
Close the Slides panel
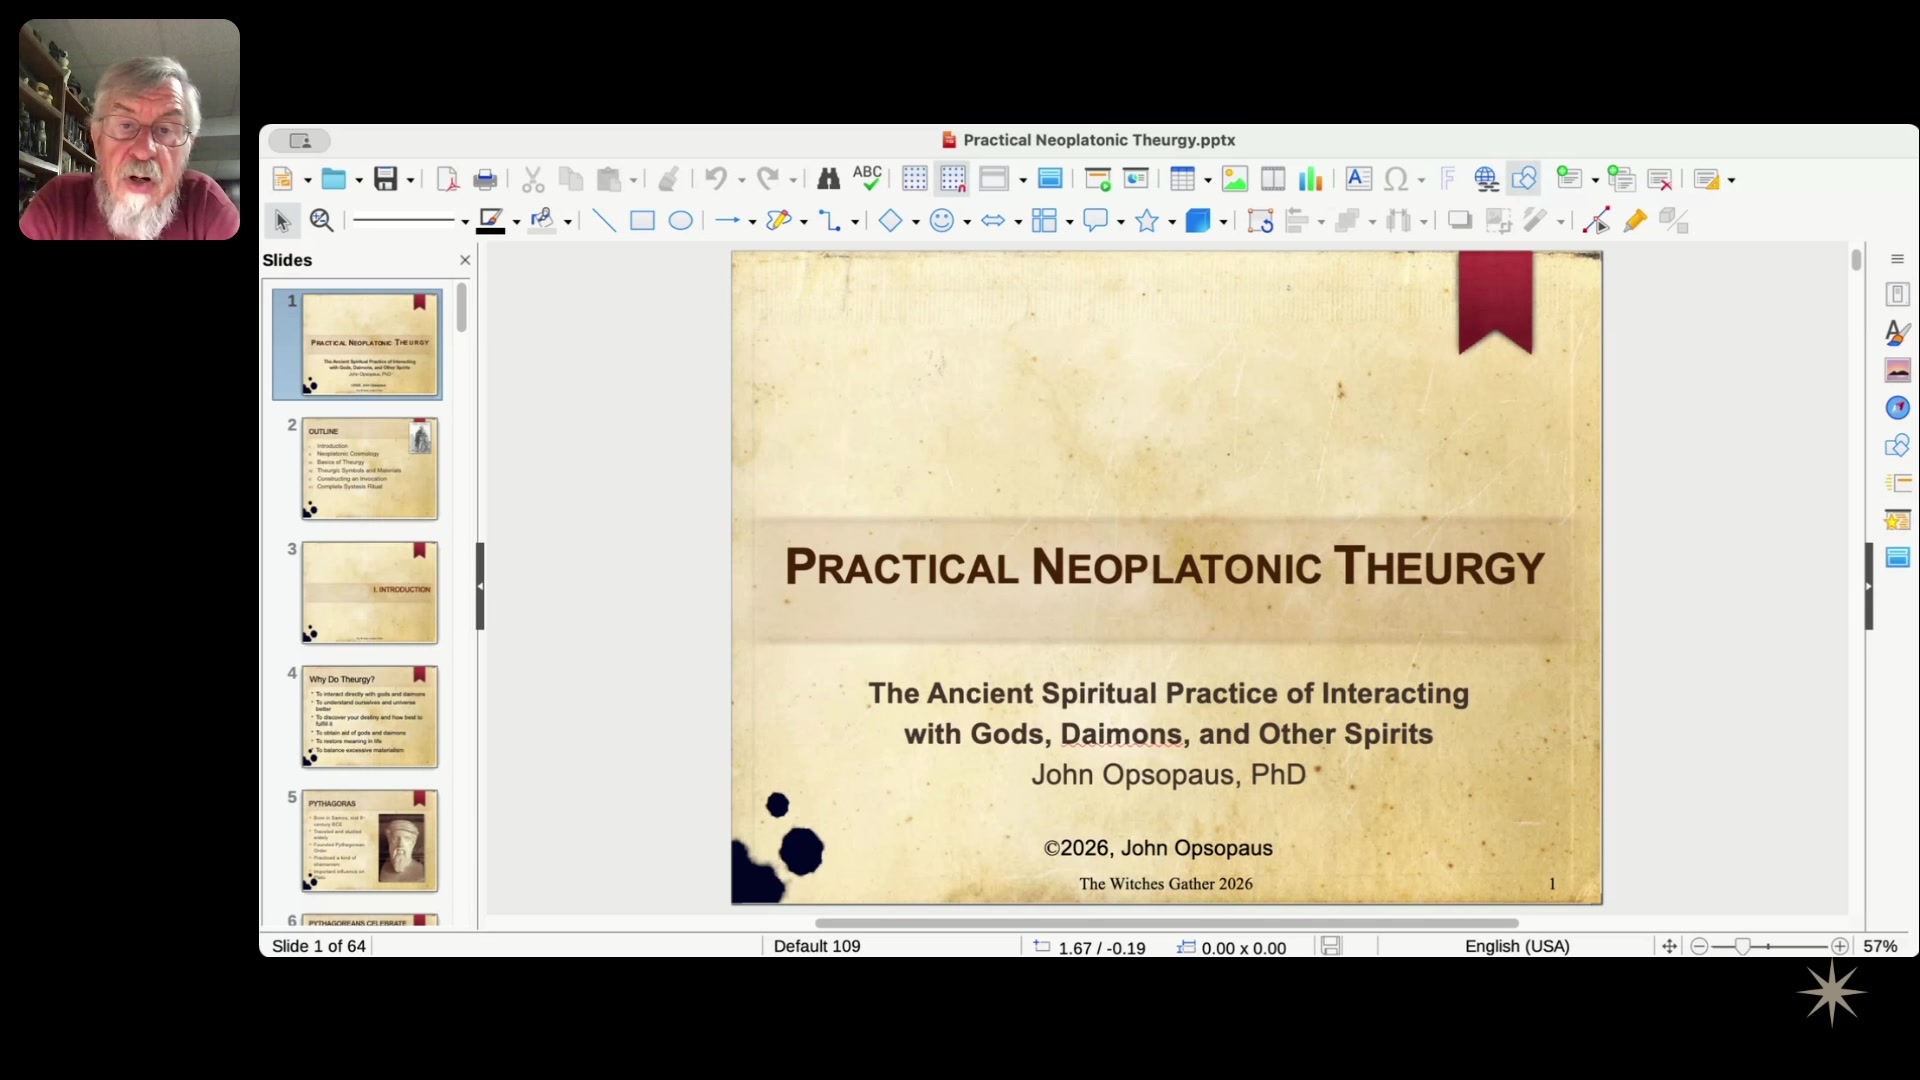[x=465, y=260]
